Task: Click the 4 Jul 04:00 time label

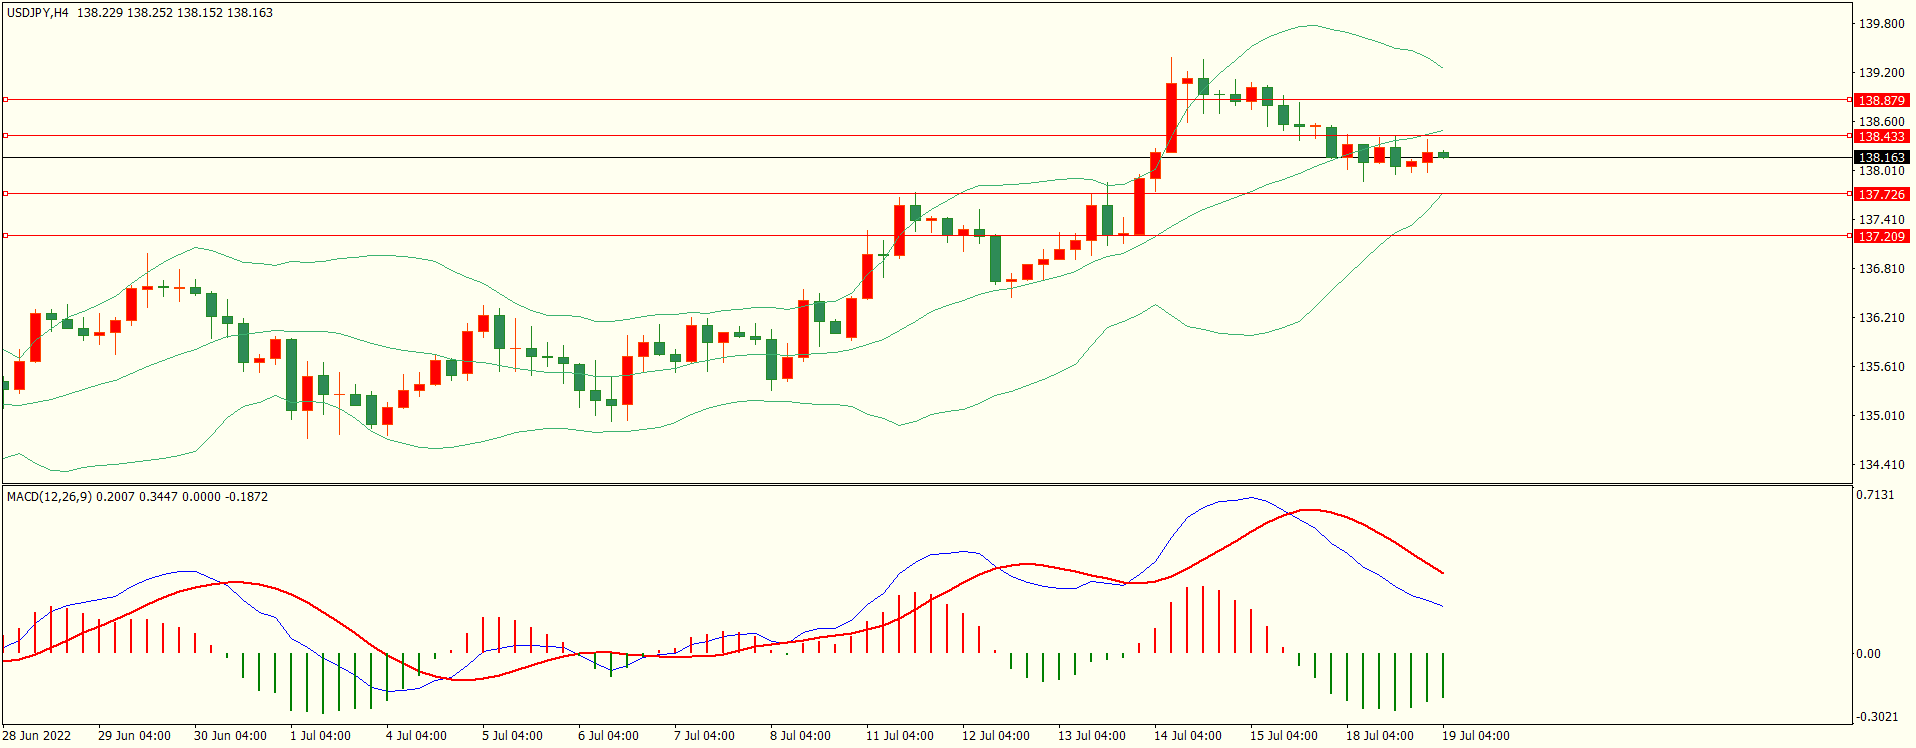Action: [416, 736]
